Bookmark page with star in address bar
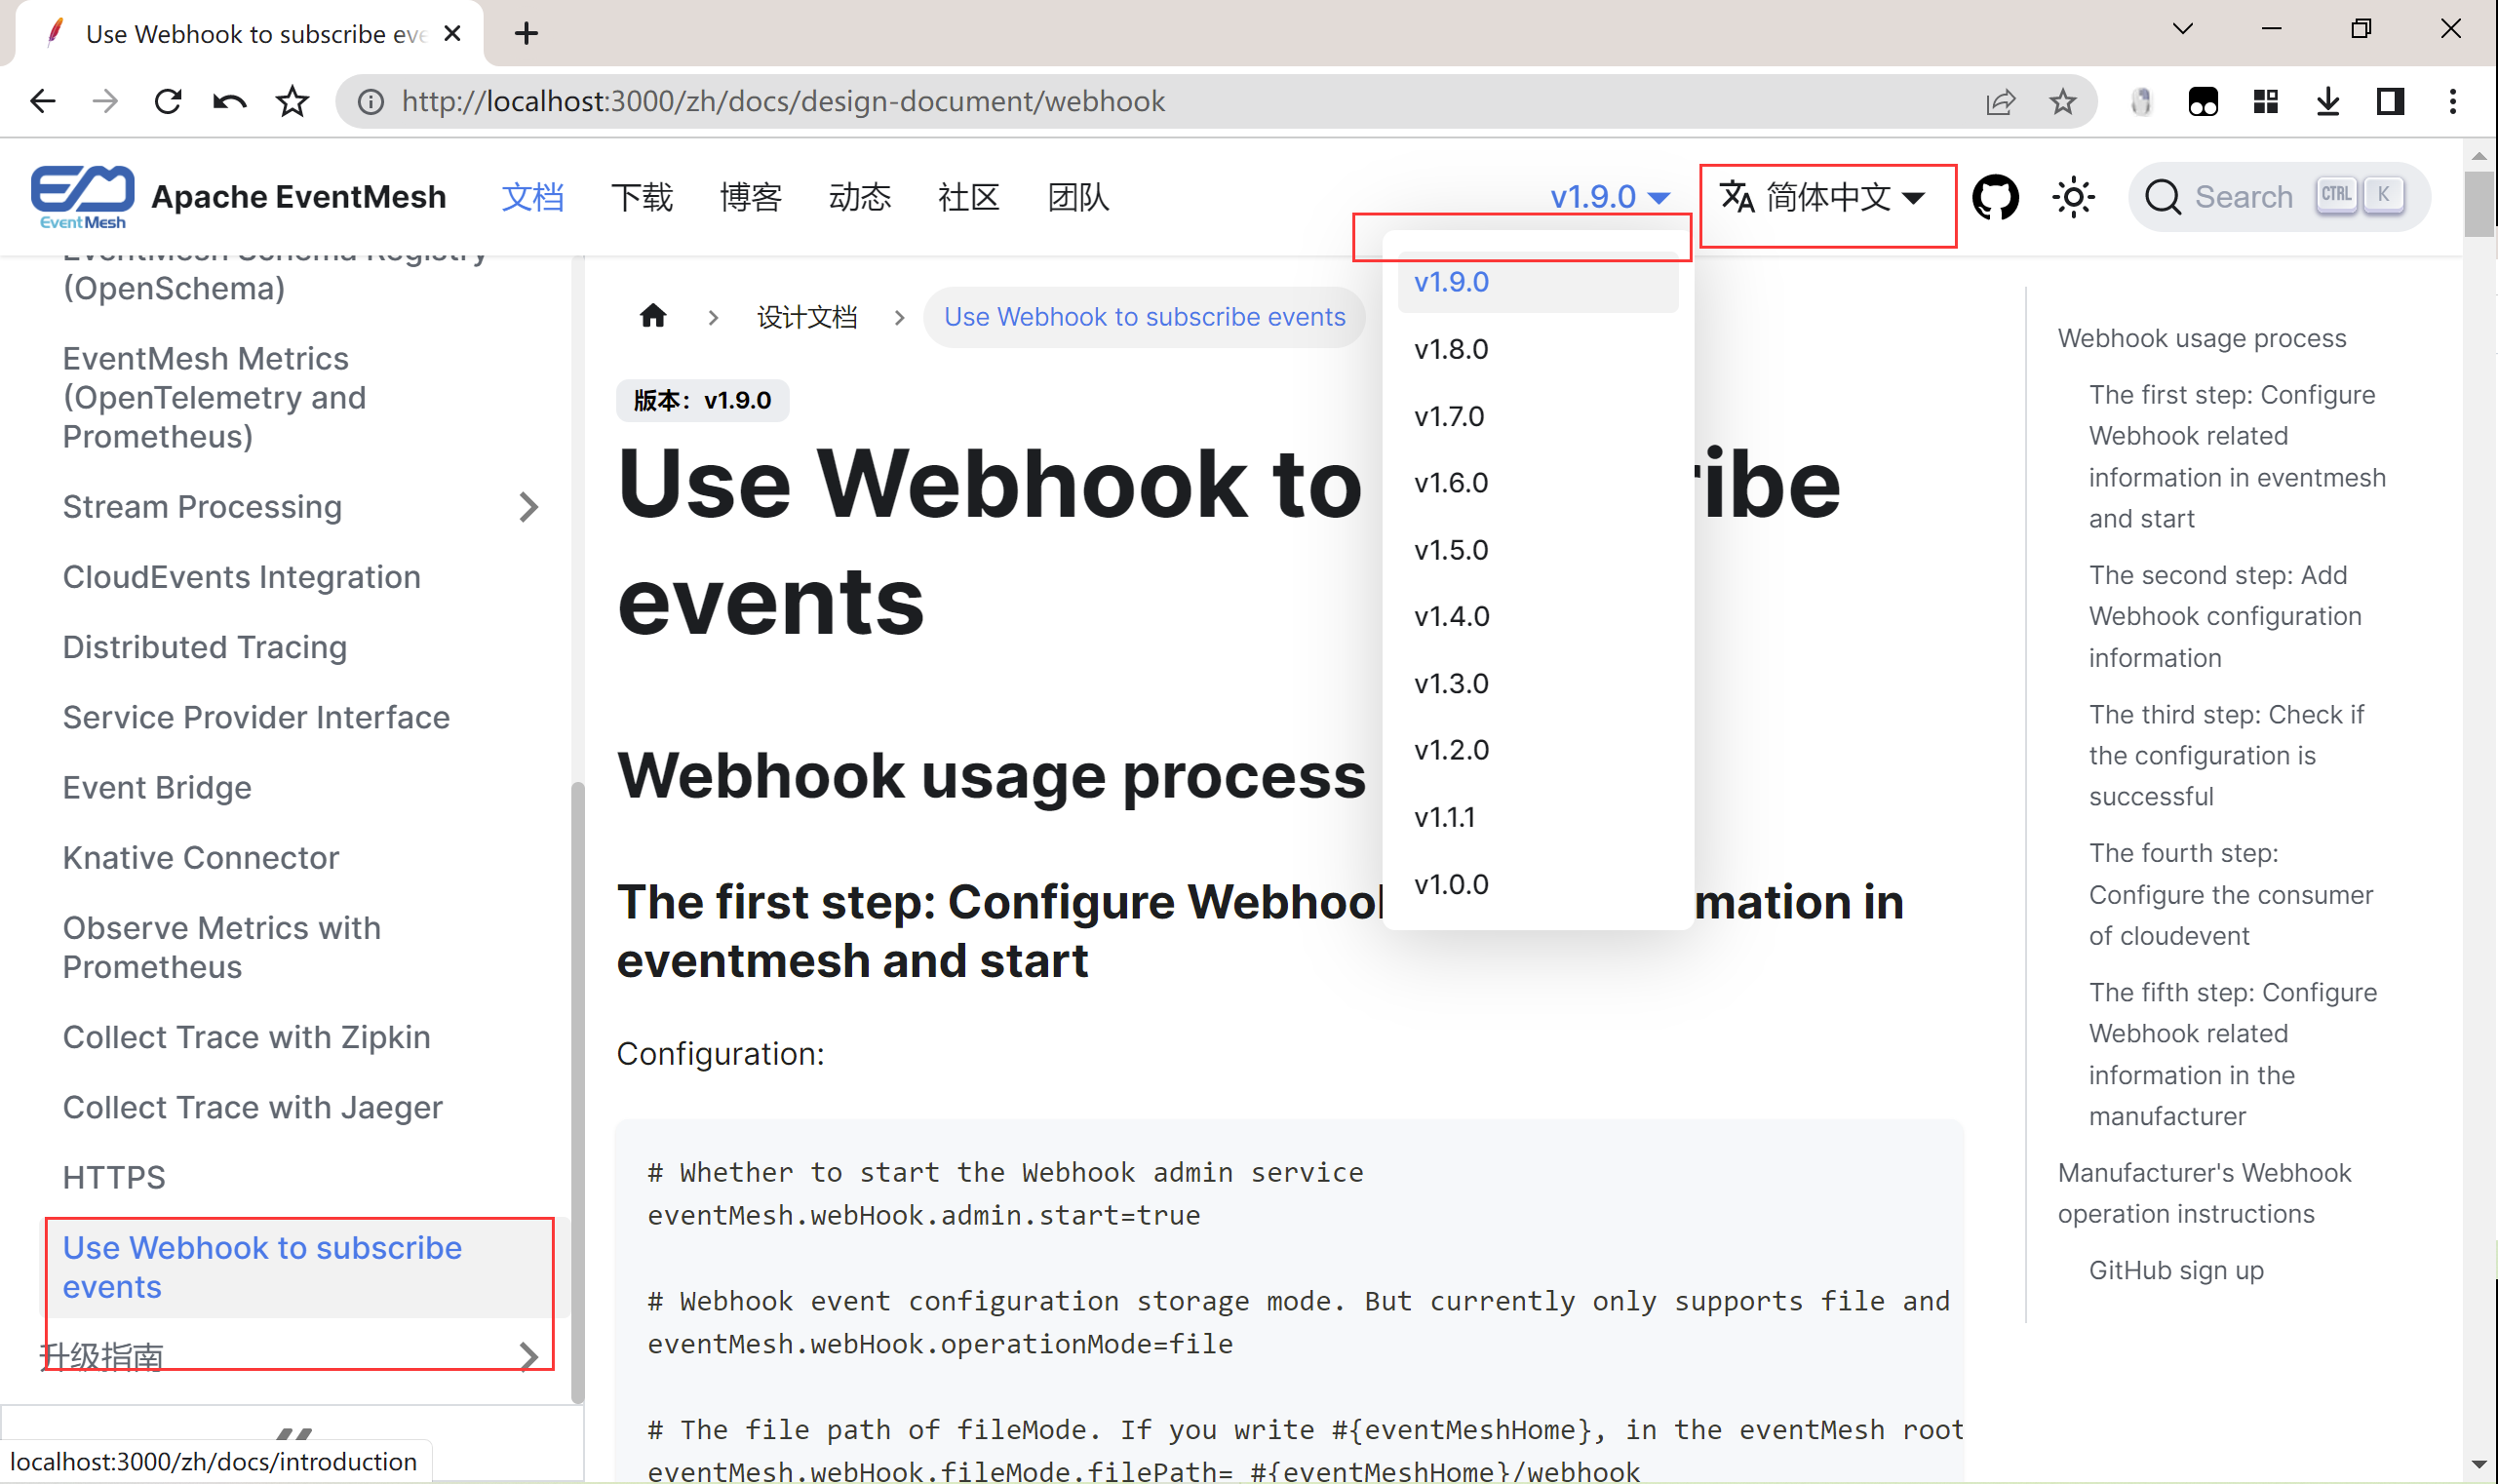This screenshot has width=2498, height=1484. [x=2062, y=101]
